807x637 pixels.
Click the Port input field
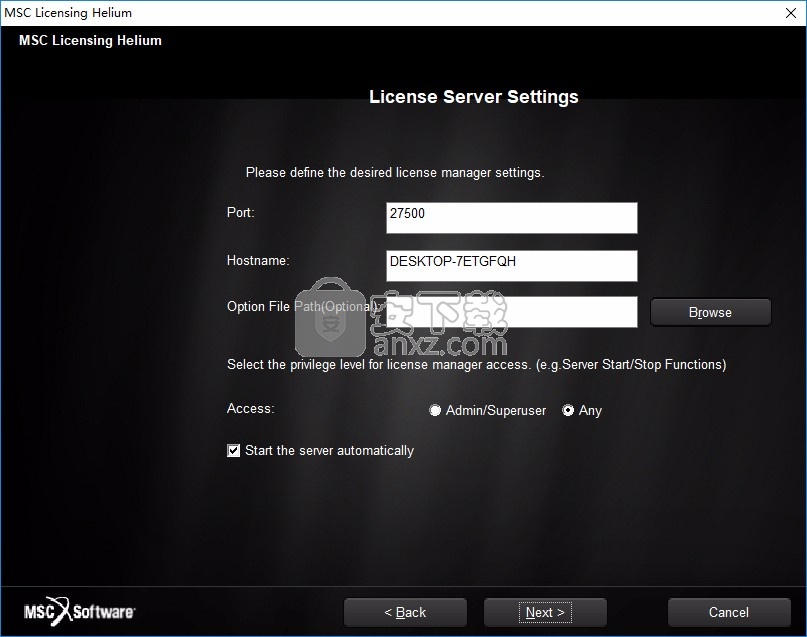(512, 218)
